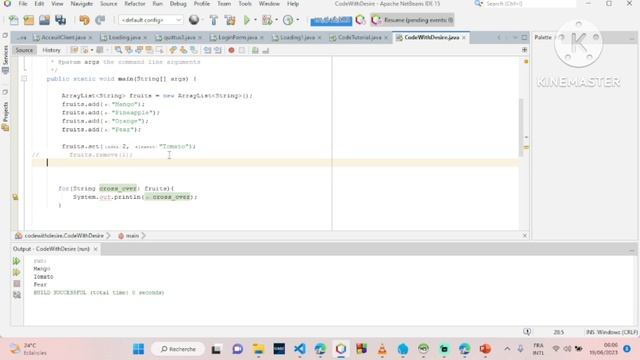
Task: Collapse the main method code fold
Action: (x=24, y=78)
